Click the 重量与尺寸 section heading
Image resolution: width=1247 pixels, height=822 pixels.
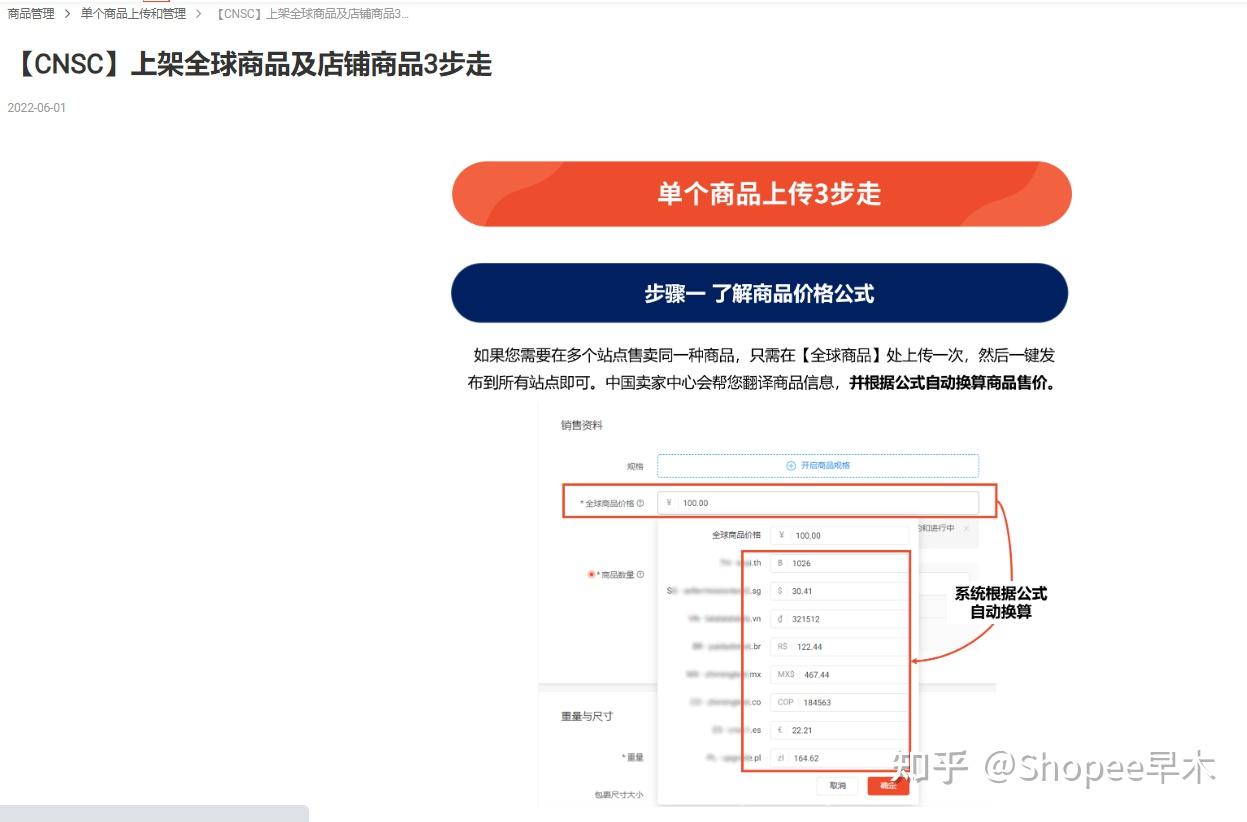587,716
